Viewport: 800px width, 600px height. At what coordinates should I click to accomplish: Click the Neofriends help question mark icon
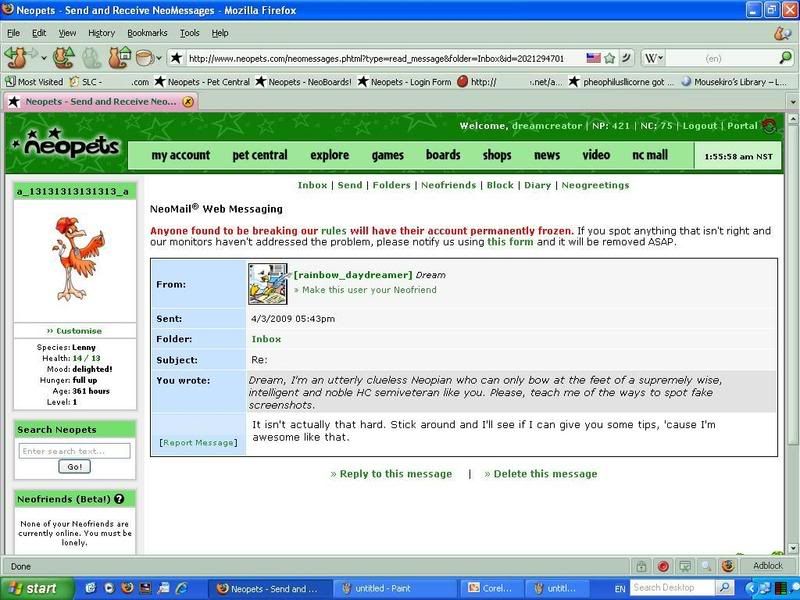tap(119, 499)
